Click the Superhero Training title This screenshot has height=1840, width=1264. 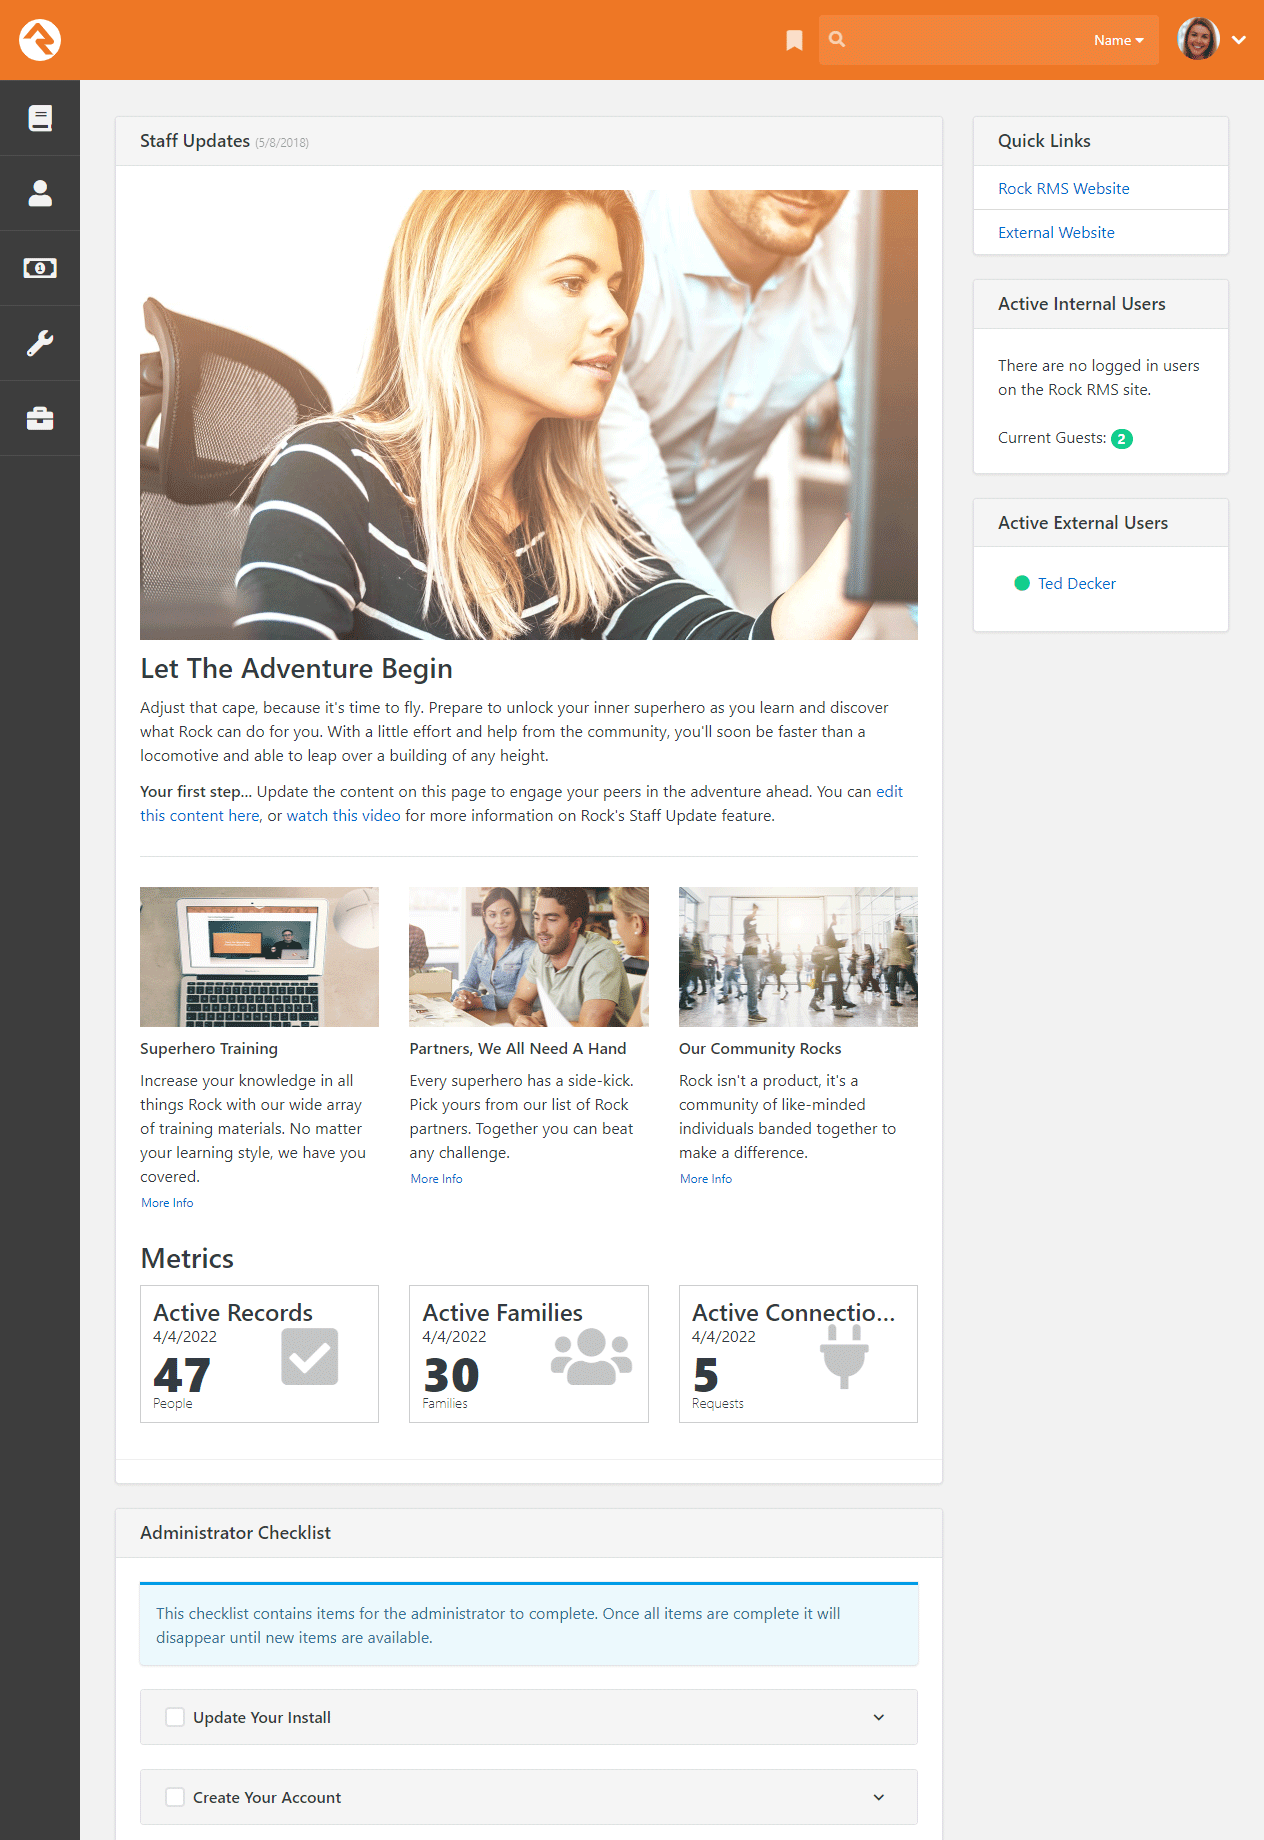click(209, 1048)
